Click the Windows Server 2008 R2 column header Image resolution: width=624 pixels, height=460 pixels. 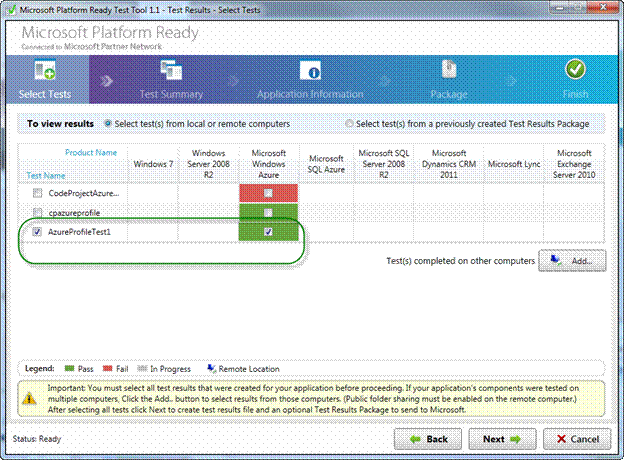click(209, 164)
